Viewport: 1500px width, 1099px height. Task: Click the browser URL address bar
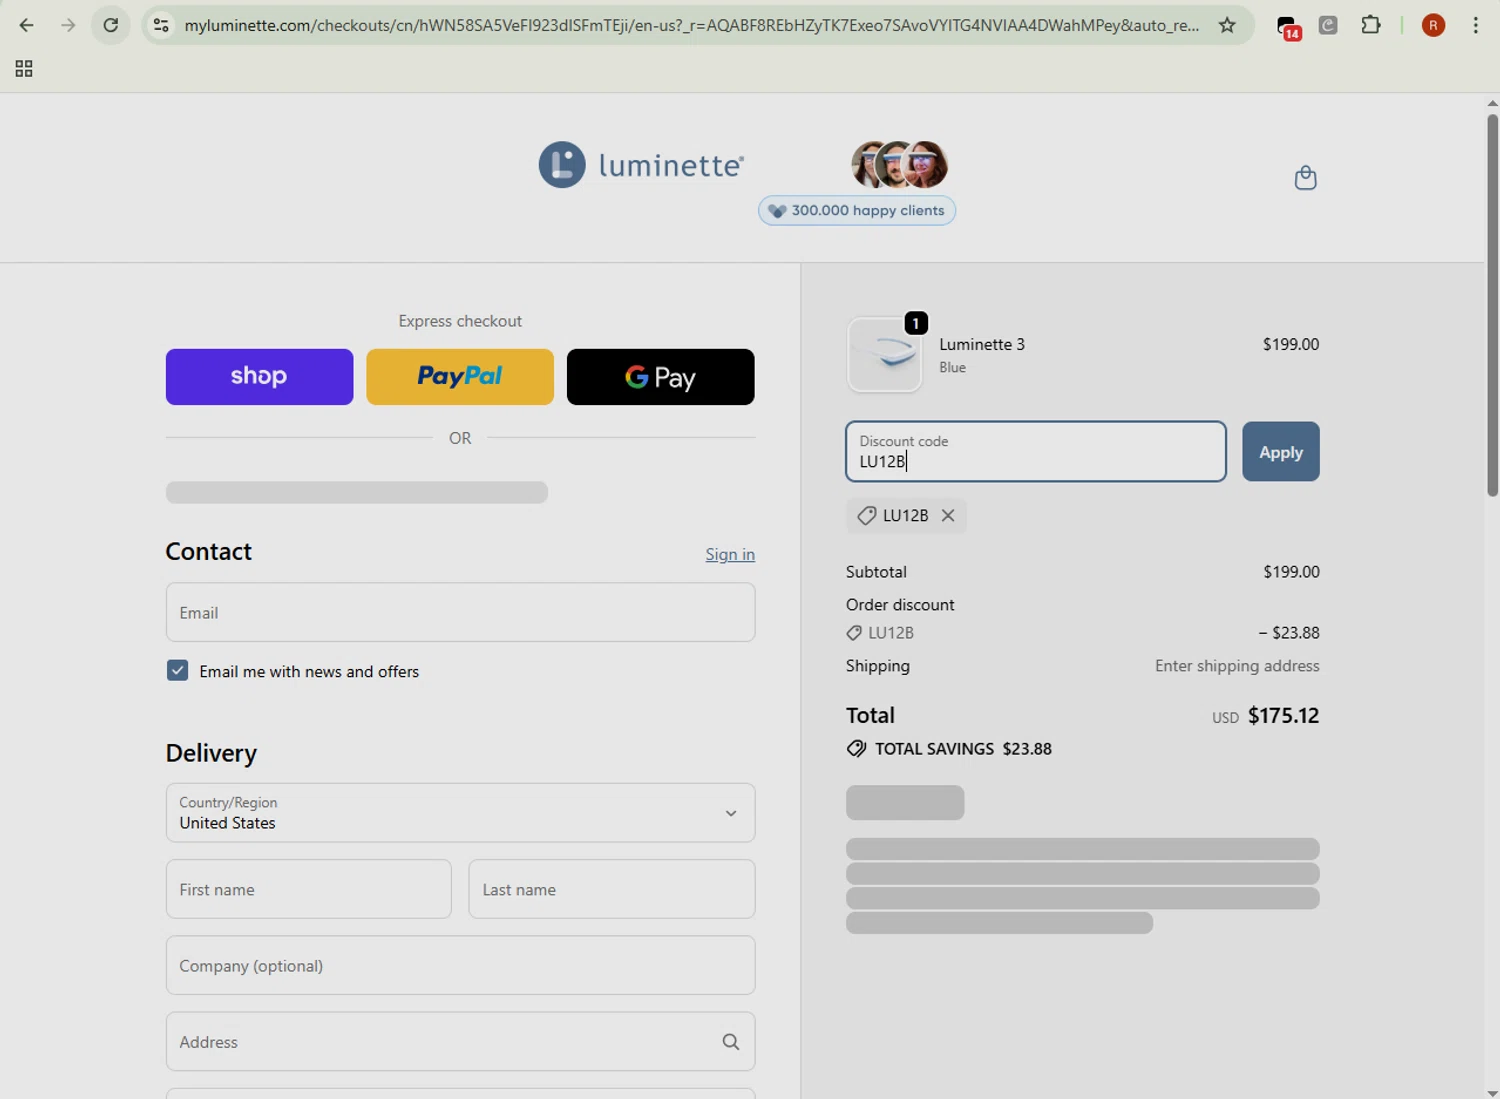[691, 25]
